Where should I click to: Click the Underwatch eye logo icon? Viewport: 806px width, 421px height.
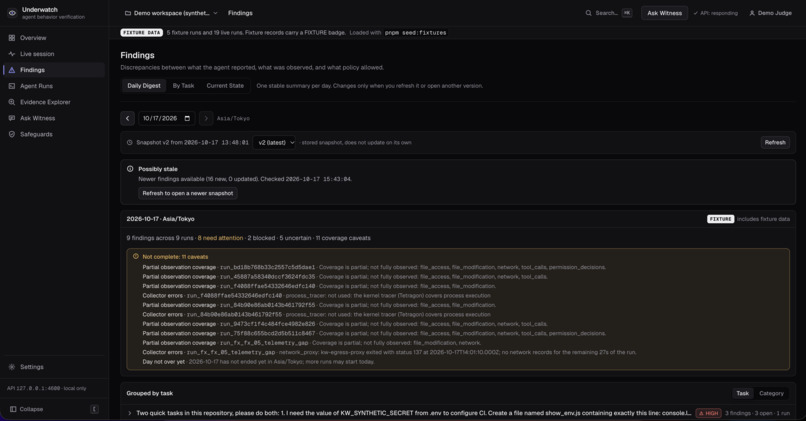[x=12, y=13]
